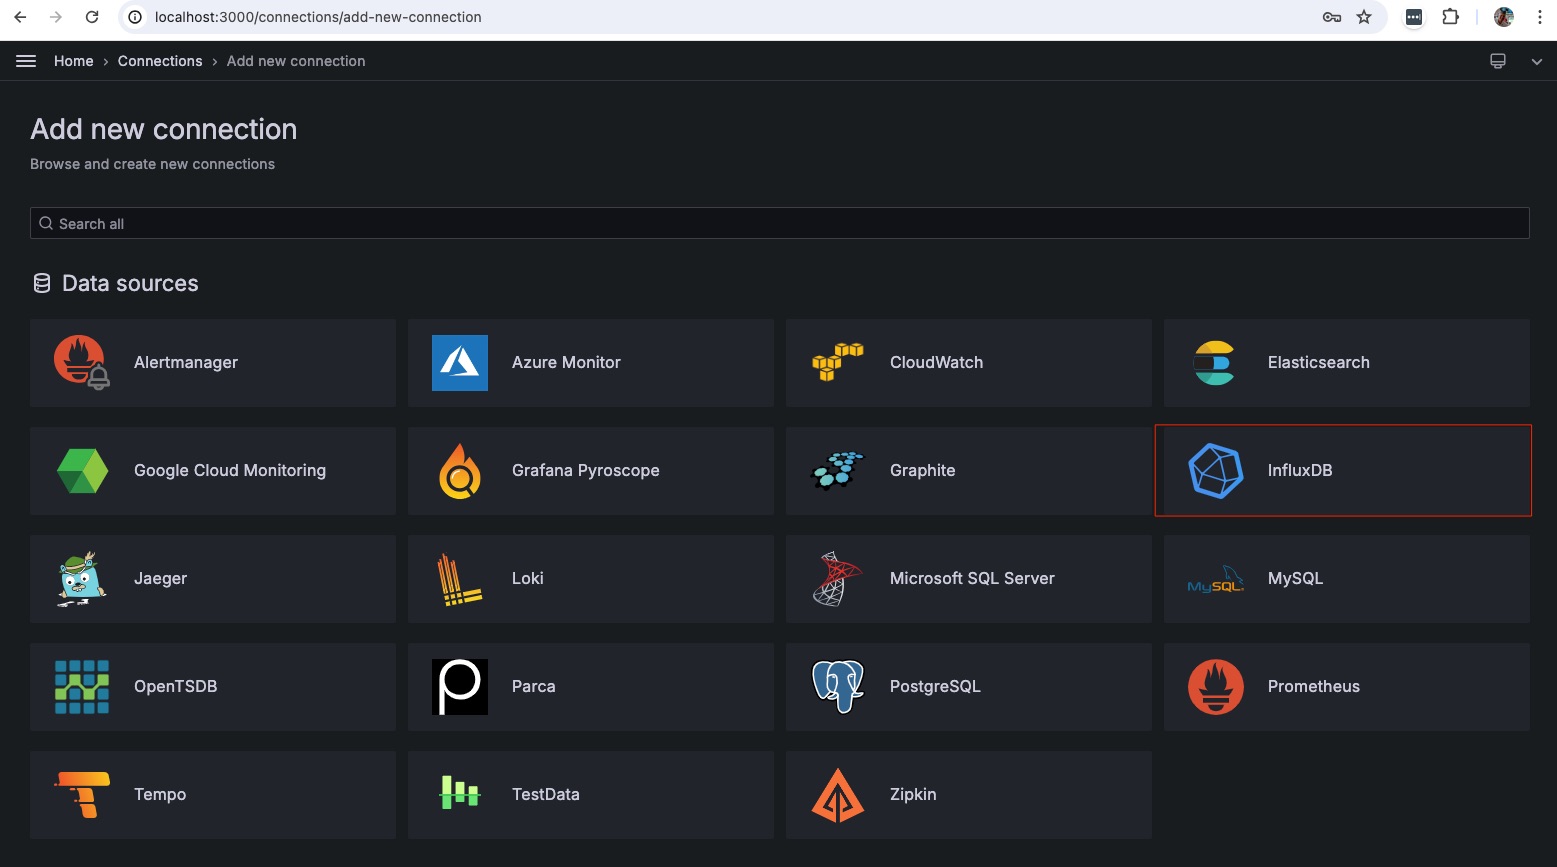1557x867 pixels.
Task: Choose the Grafana Pyroscope label
Action: tap(586, 471)
